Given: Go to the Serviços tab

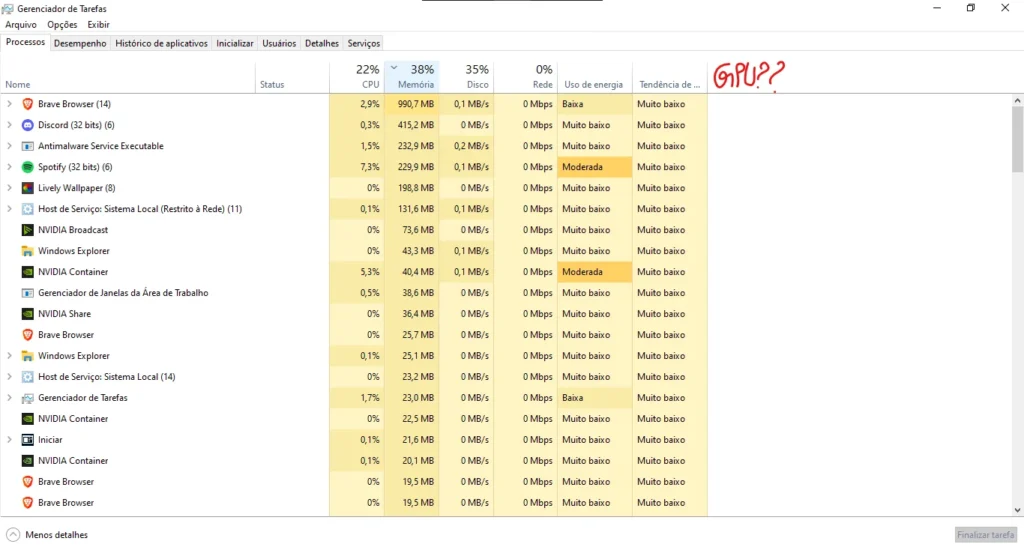Looking at the screenshot, I should (x=364, y=43).
